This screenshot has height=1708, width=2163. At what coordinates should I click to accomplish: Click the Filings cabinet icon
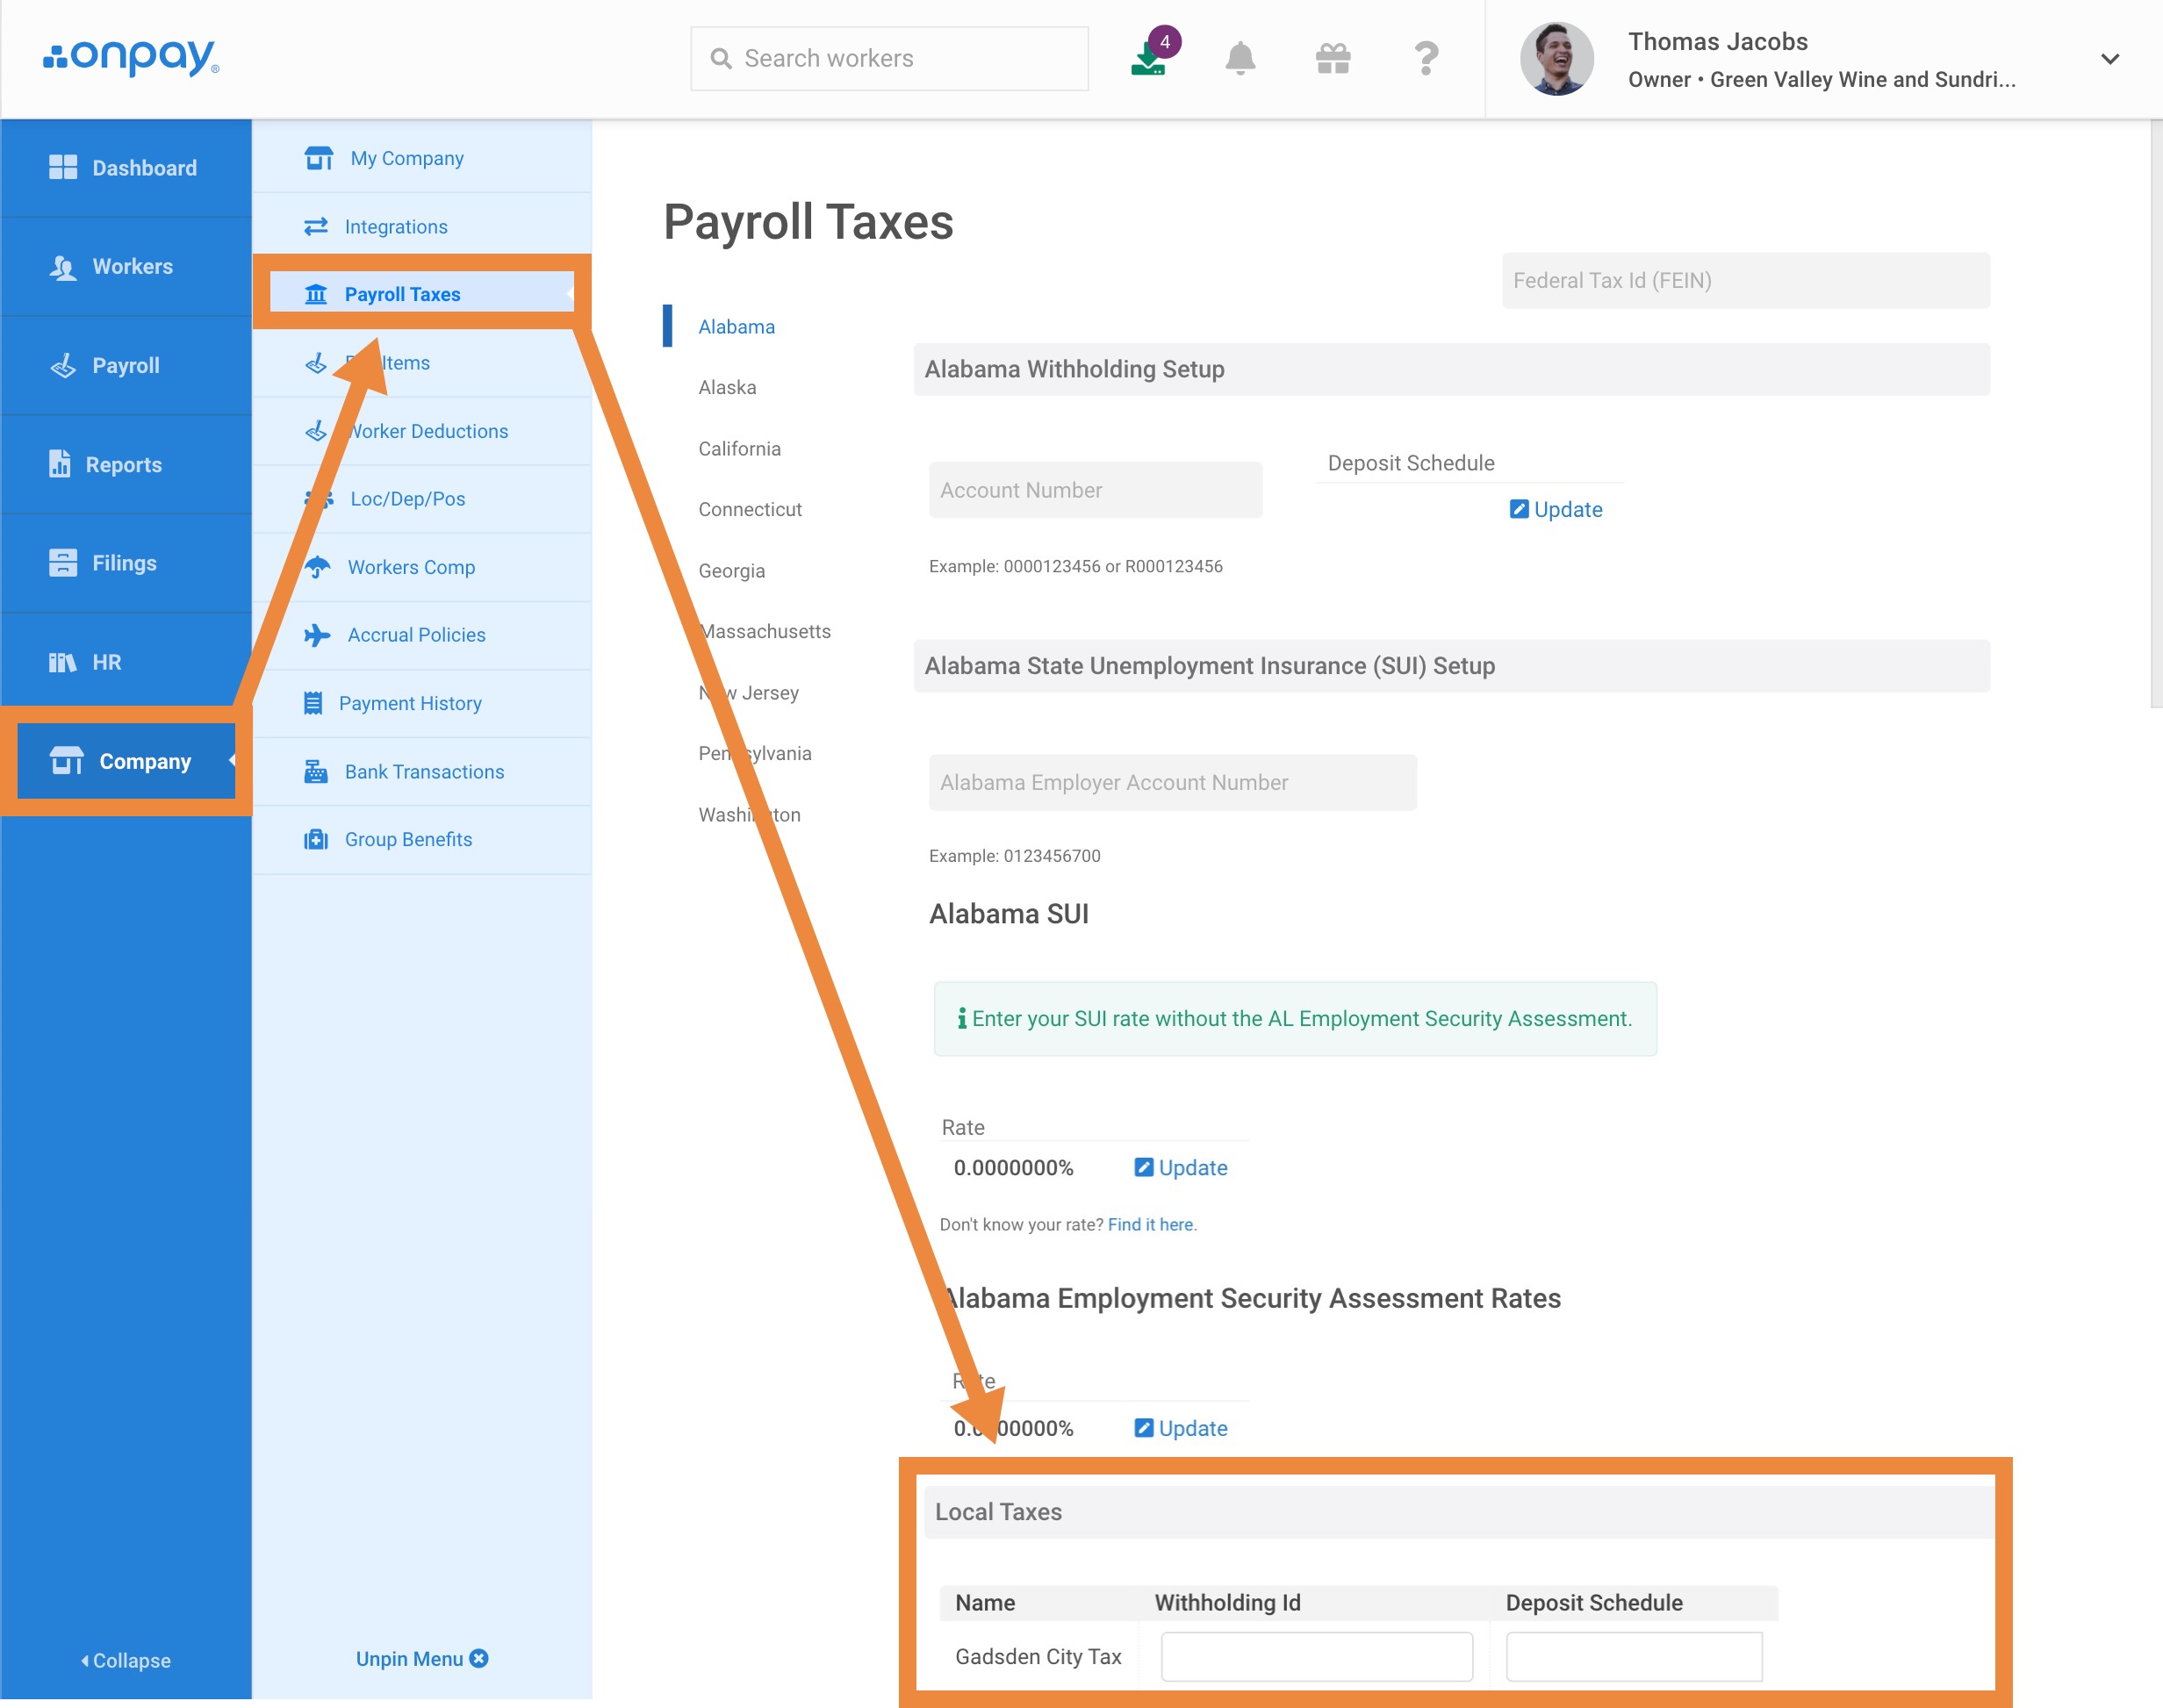63,563
